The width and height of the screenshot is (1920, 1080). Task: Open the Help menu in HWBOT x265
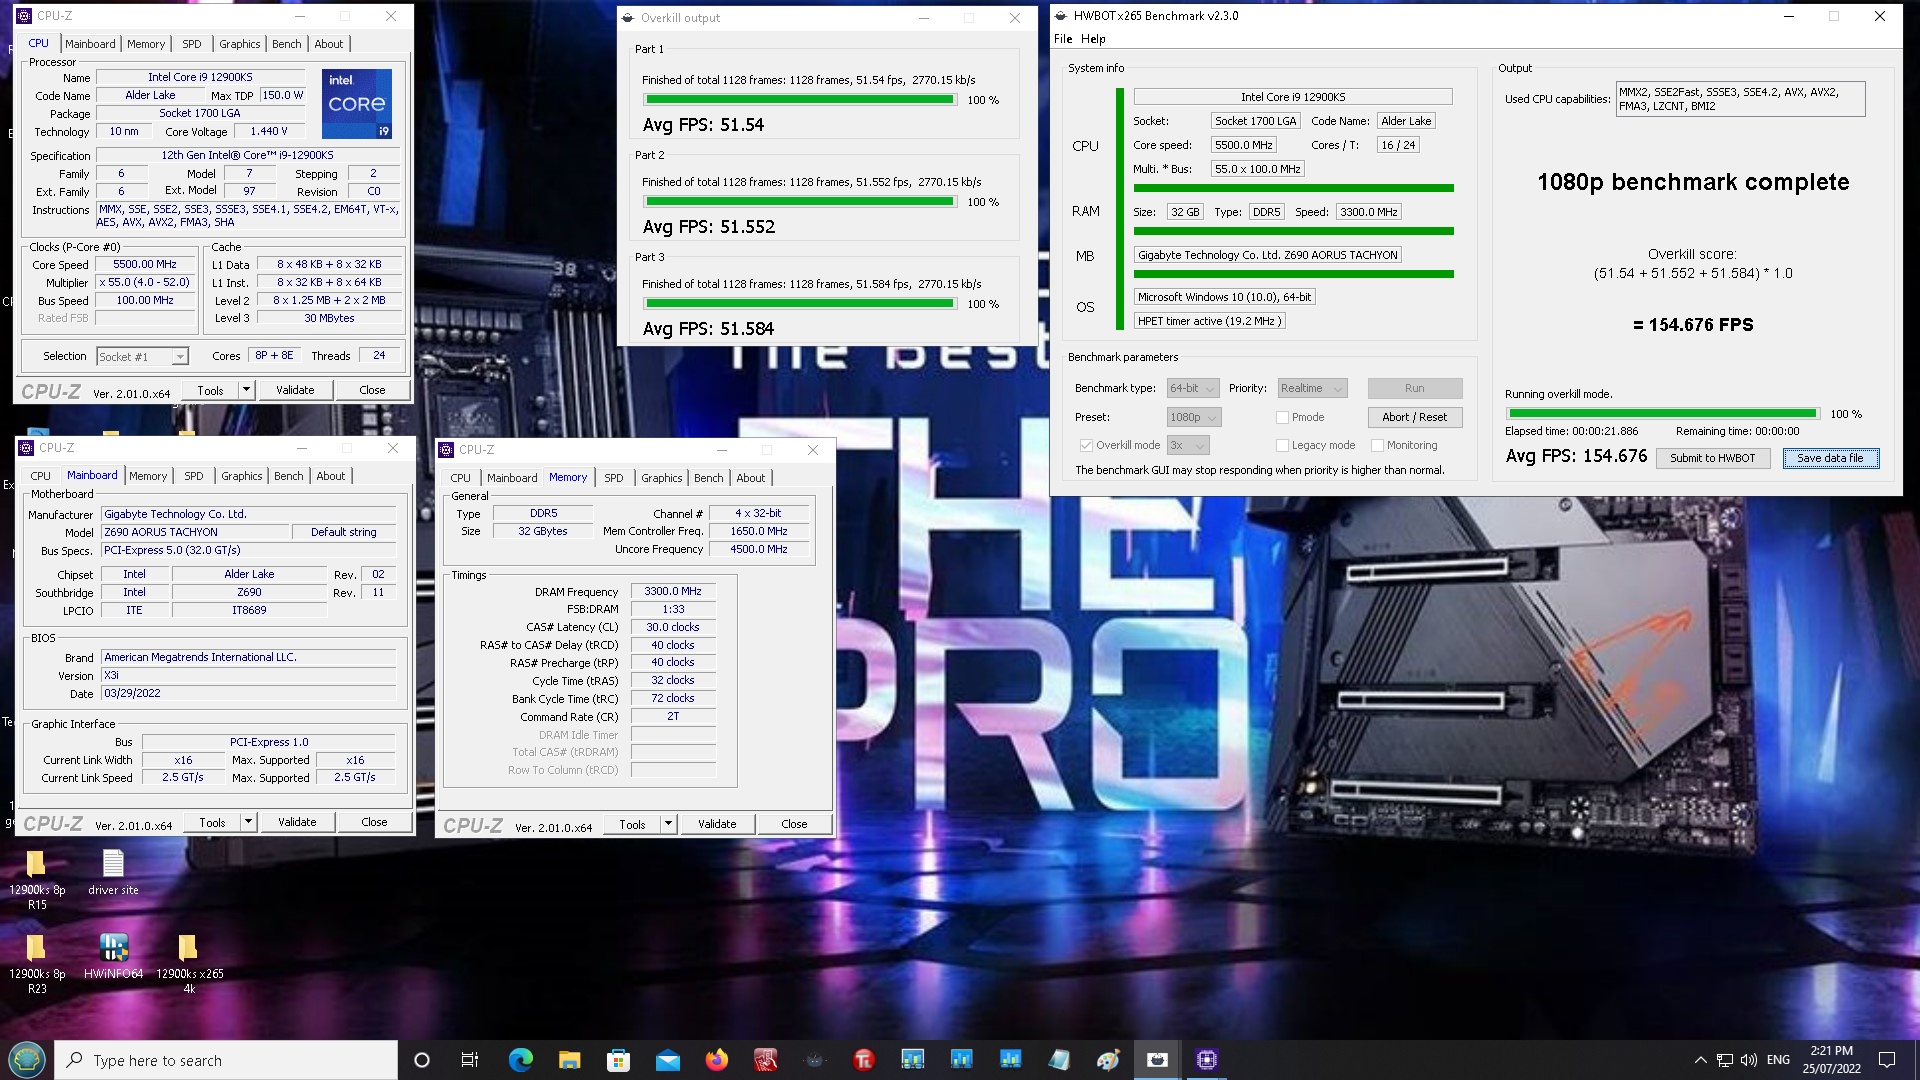click(1093, 39)
